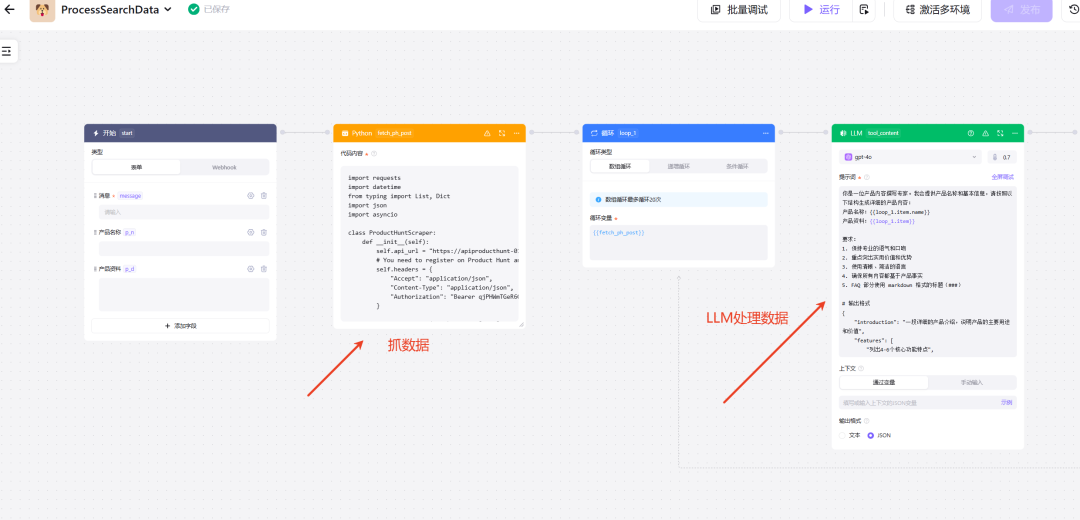Click the warning icon on Python node

[487, 133]
